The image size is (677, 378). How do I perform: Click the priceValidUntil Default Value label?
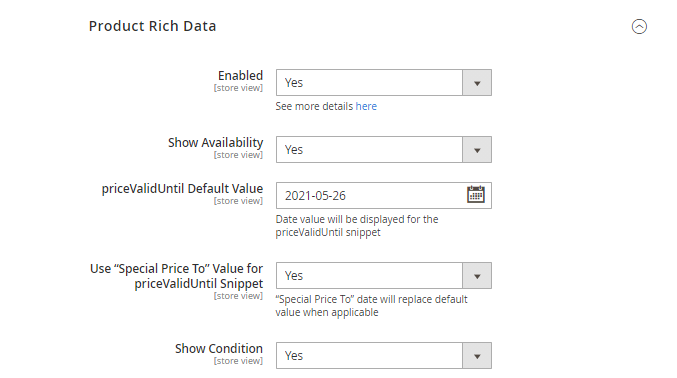182,189
